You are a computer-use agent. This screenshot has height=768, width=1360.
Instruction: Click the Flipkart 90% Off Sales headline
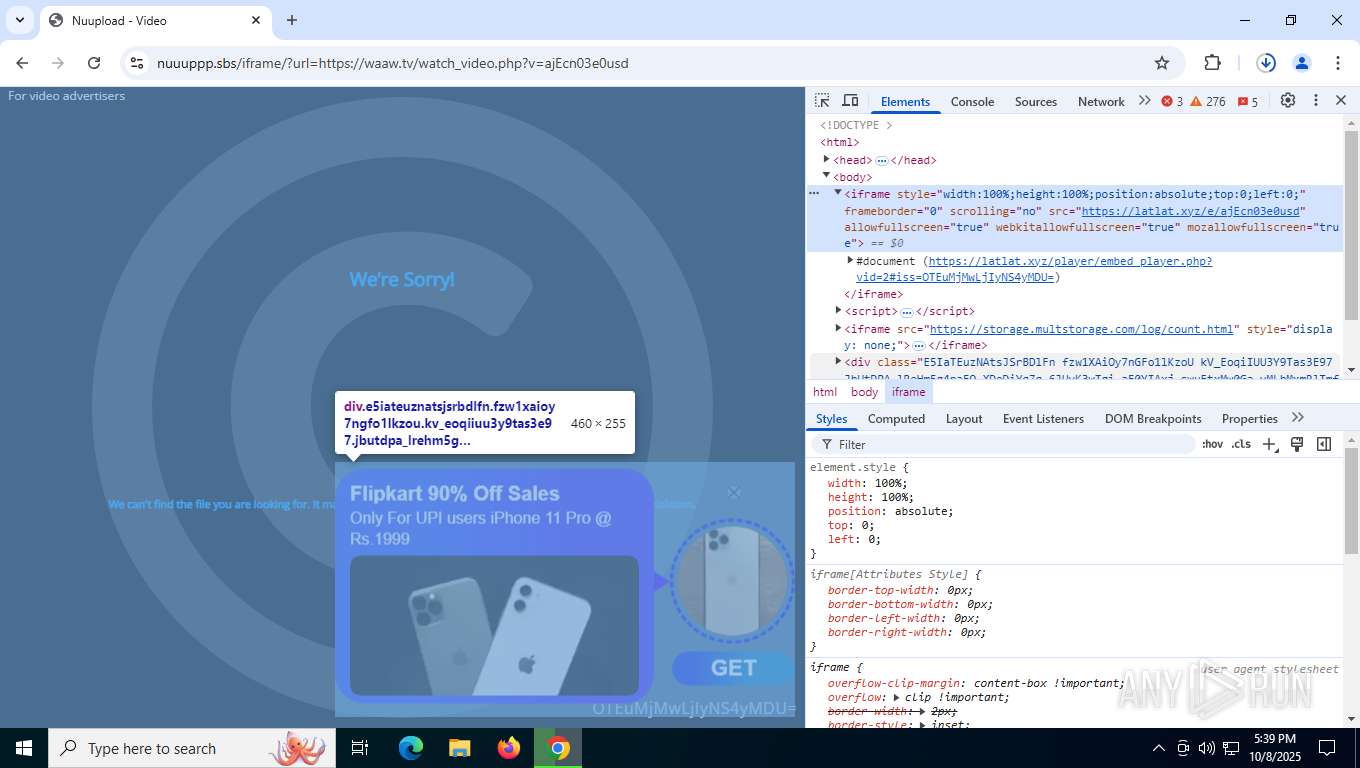(x=454, y=493)
